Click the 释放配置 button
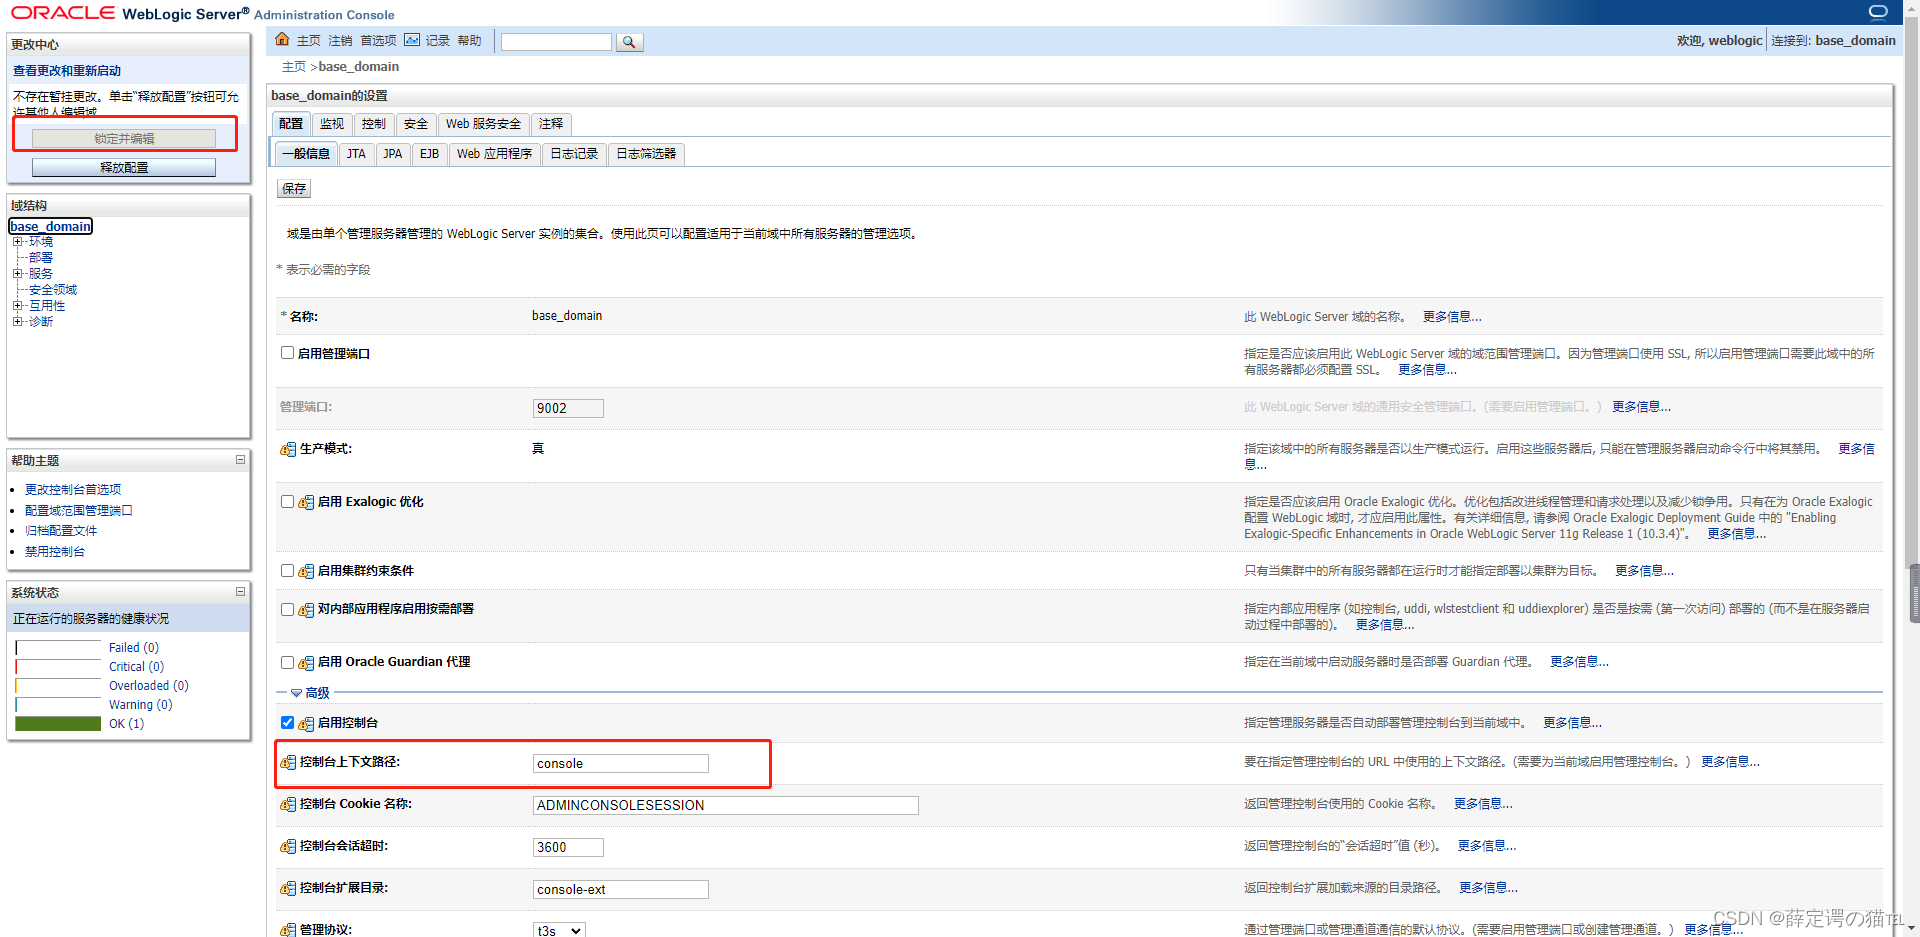Viewport: 1920px width, 937px height. pos(124,168)
